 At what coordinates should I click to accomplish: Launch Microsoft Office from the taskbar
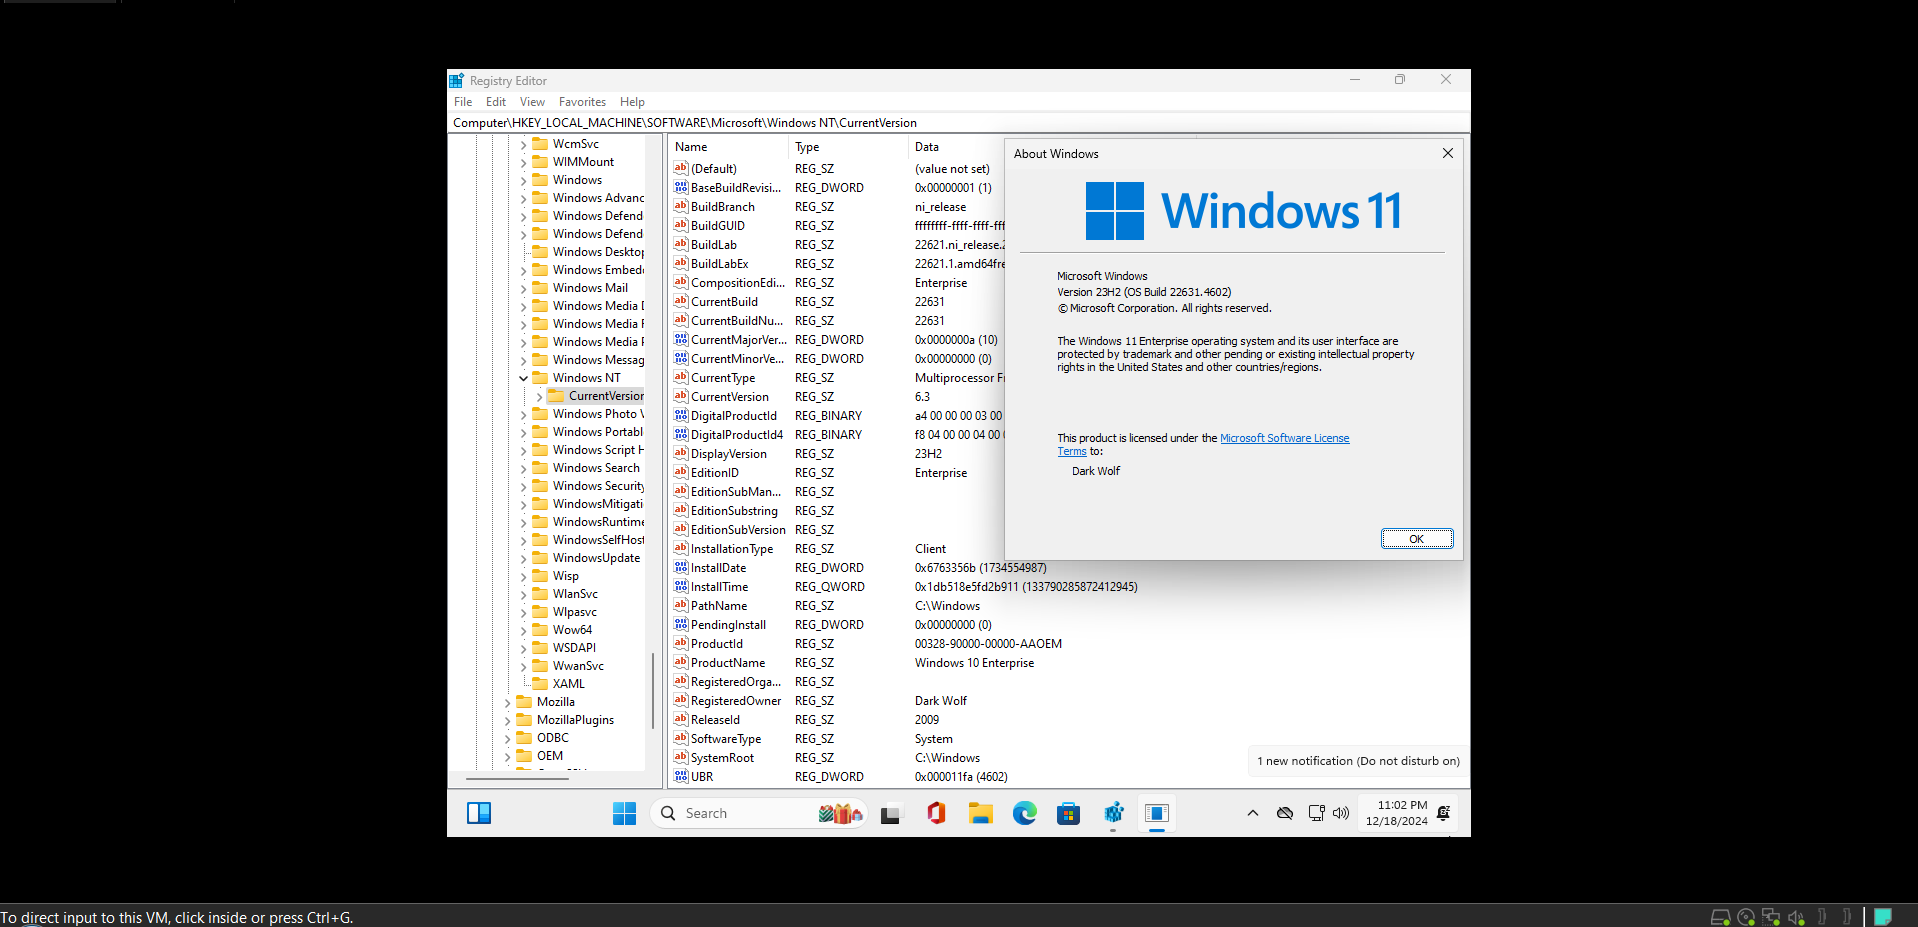point(936,813)
